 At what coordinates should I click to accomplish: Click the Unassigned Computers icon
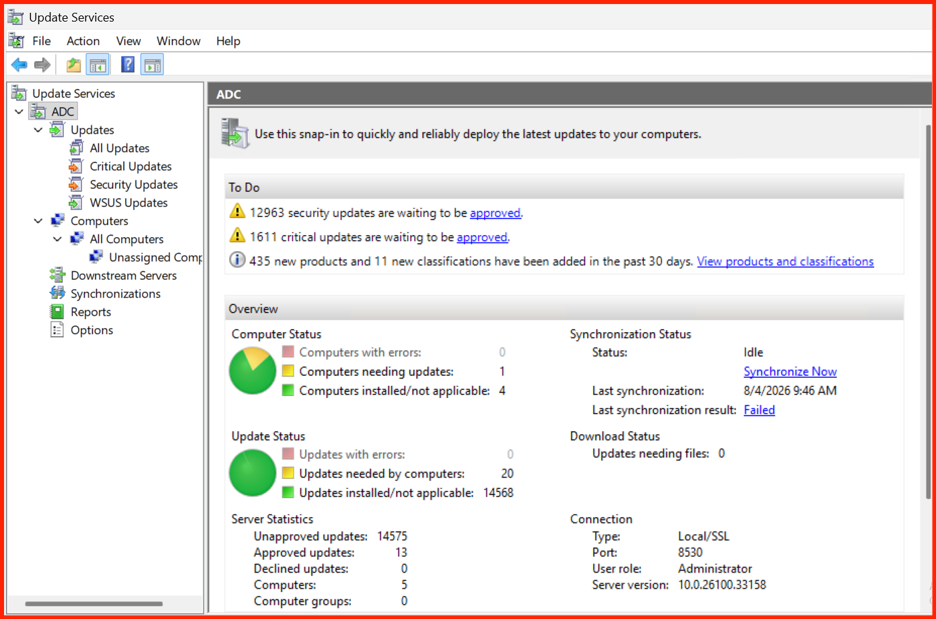click(96, 257)
